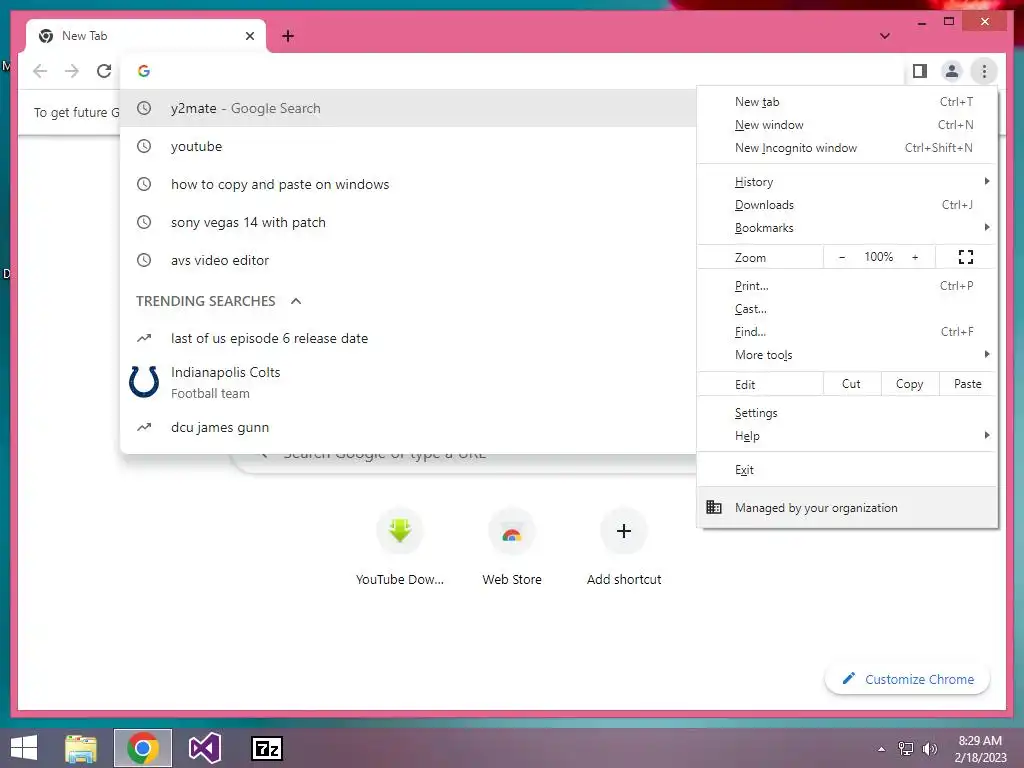Click the three-dot Chrome menu button
This screenshot has height=768, width=1024.
pos(984,71)
